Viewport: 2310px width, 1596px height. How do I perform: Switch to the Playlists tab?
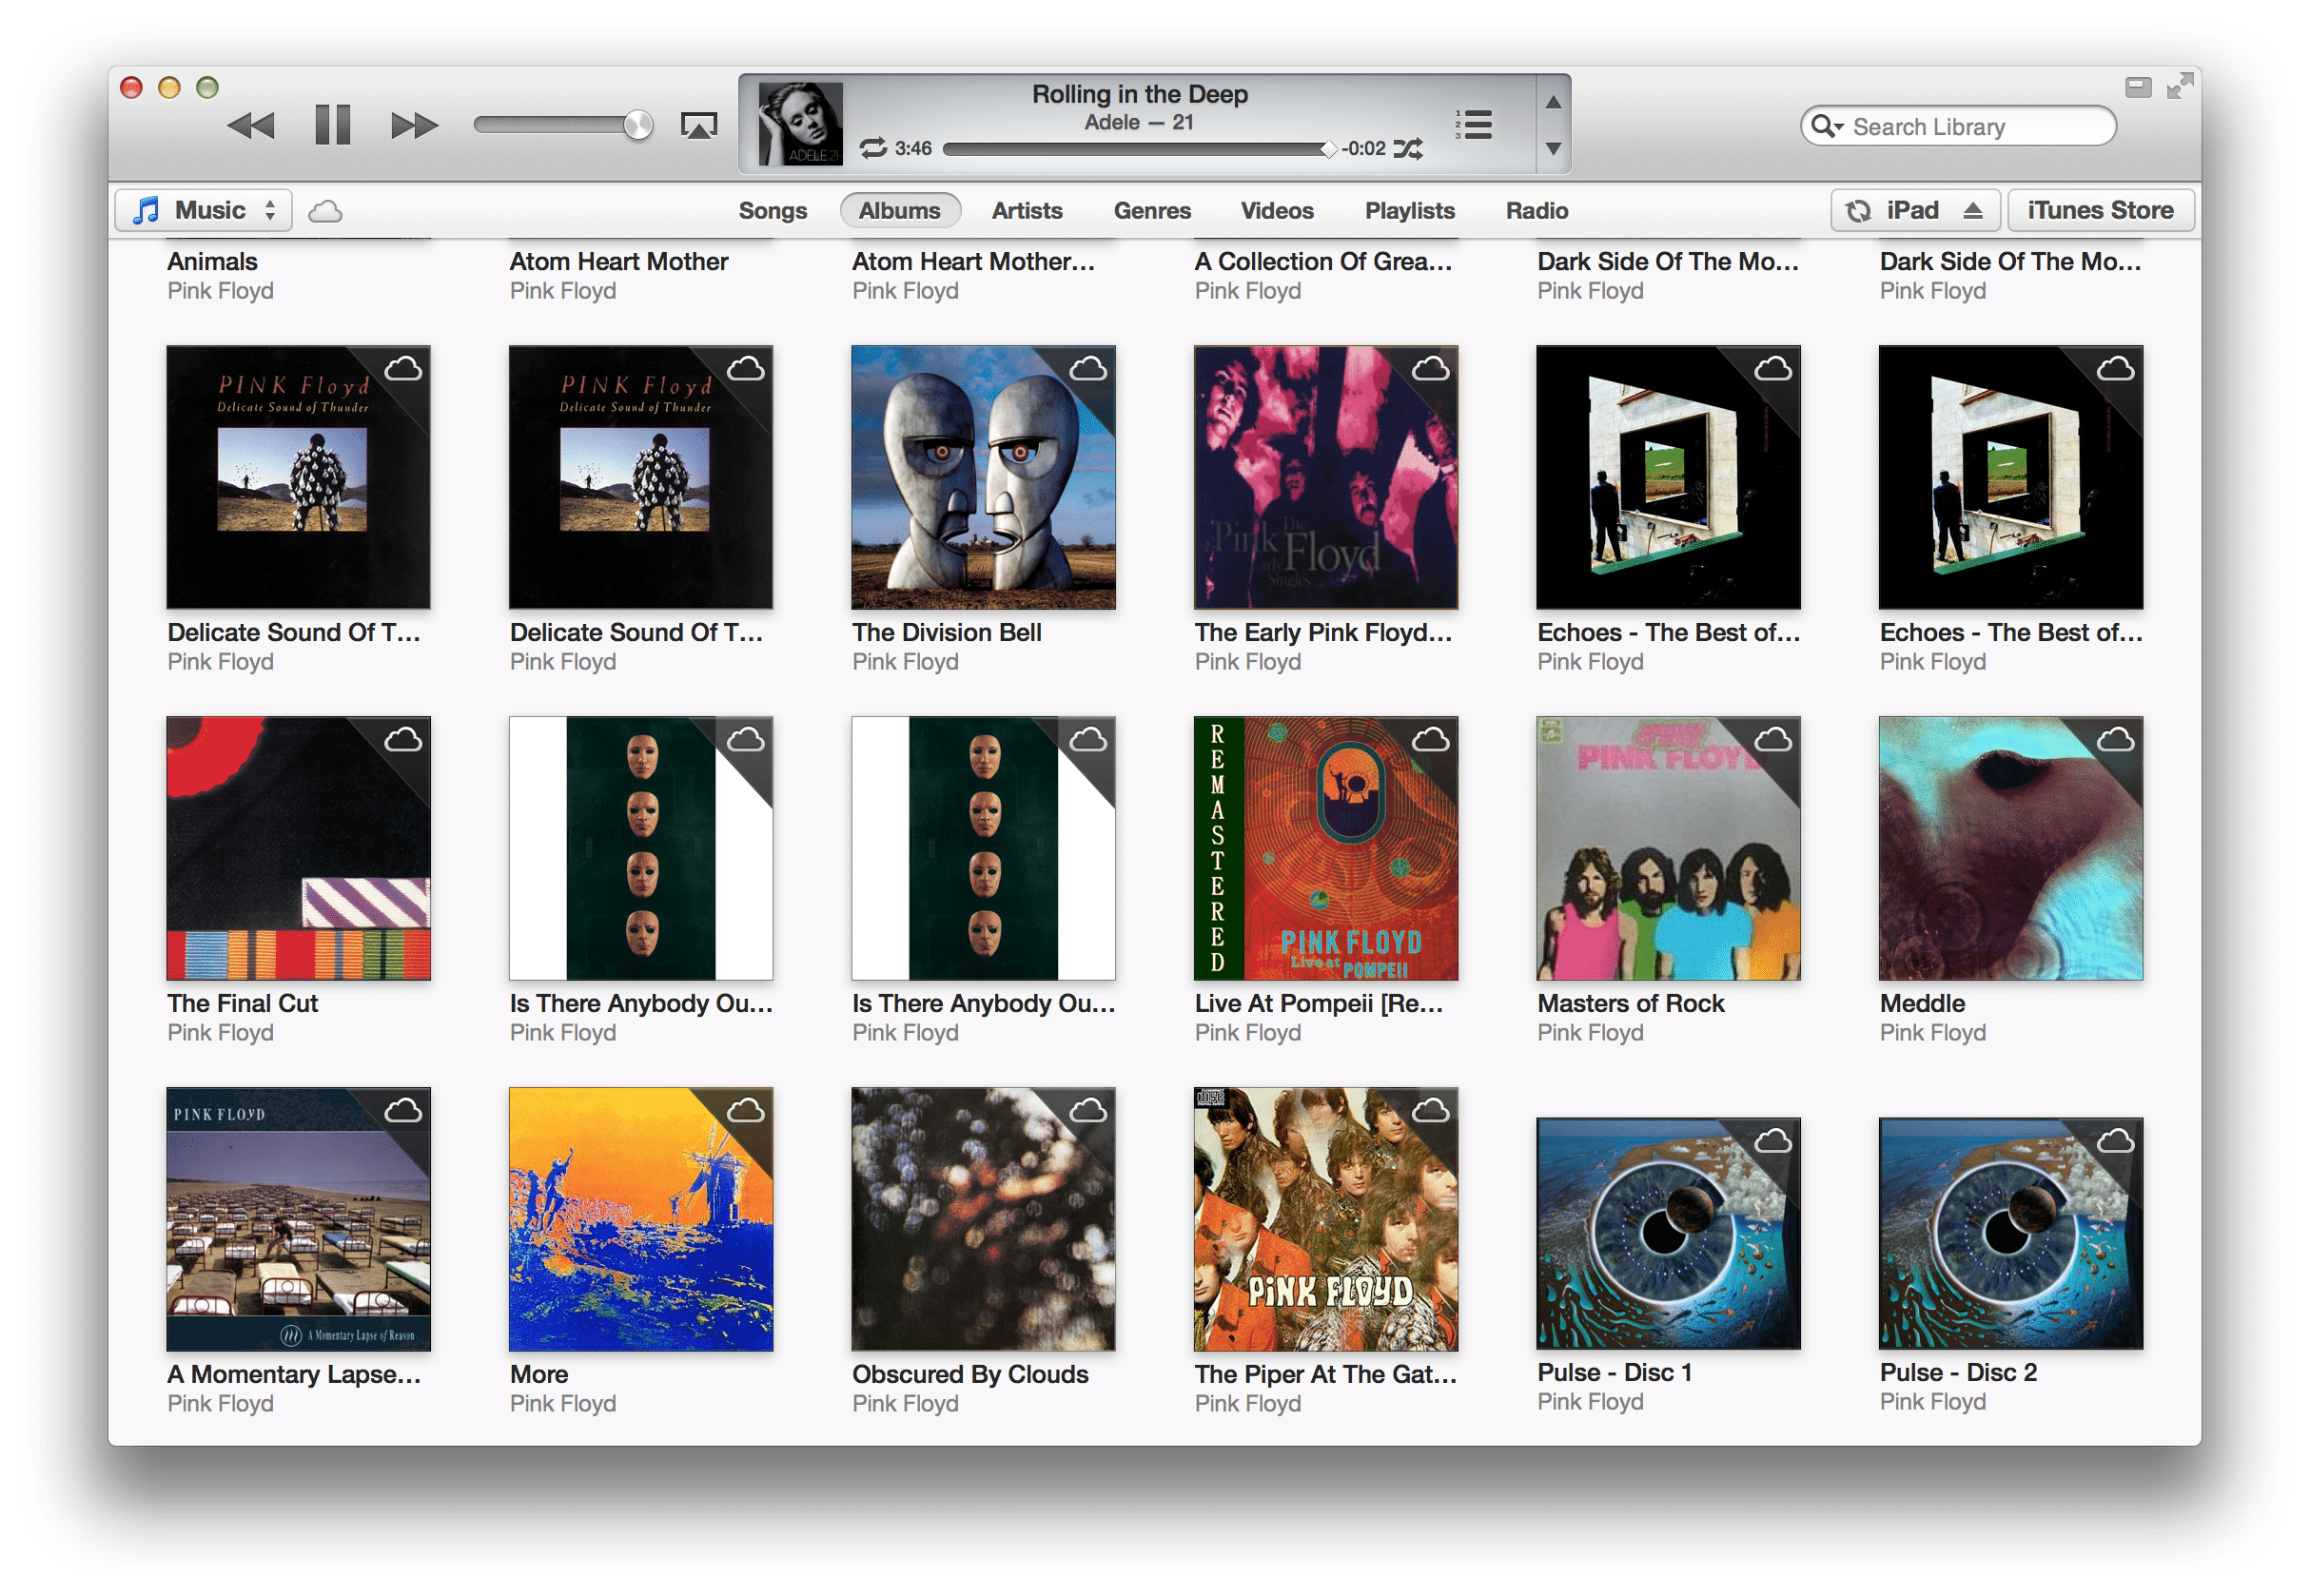tap(1409, 210)
